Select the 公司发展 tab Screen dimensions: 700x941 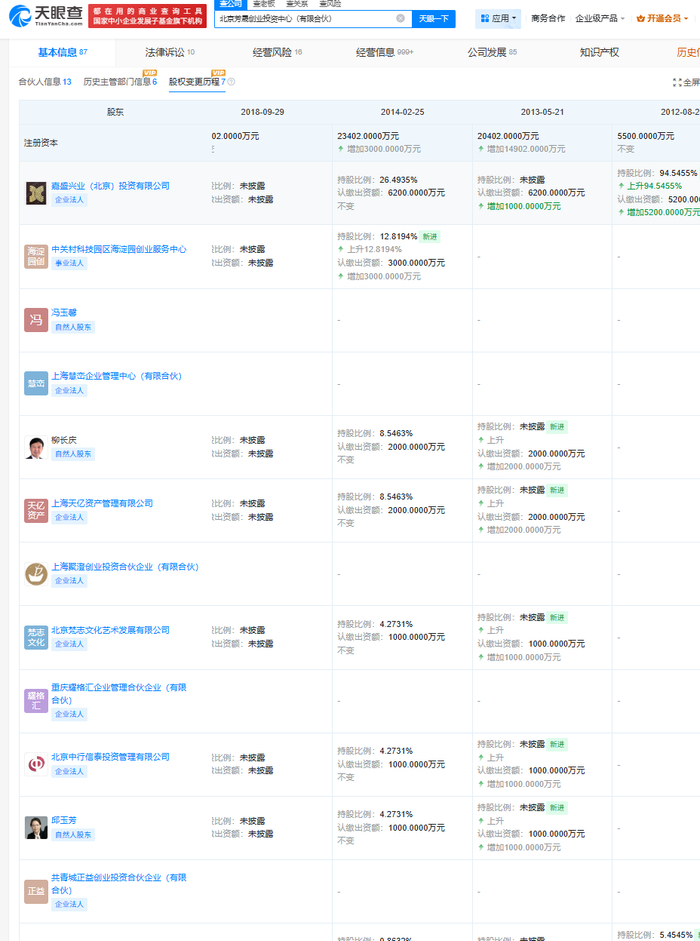coord(492,53)
